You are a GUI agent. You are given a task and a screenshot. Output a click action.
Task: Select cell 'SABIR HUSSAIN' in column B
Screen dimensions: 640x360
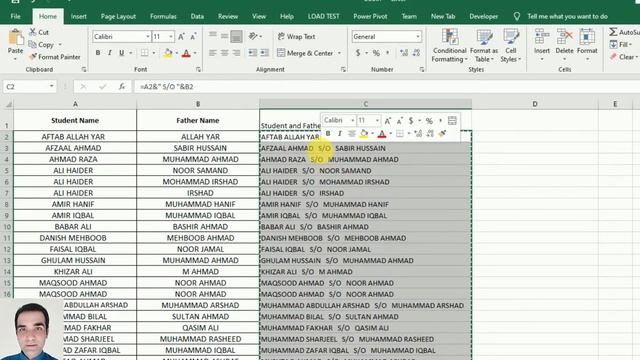[198, 148]
